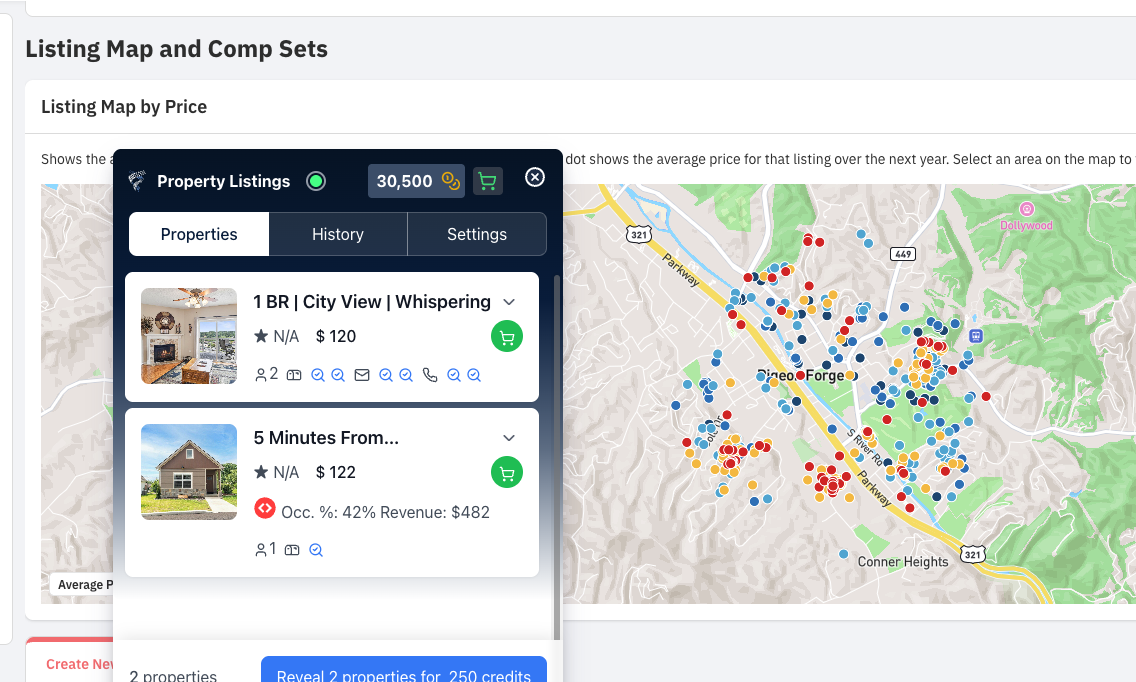Image resolution: width=1136 pixels, height=682 pixels.
Task: Click the email icon on the 1 BR listing
Action: (x=361, y=374)
